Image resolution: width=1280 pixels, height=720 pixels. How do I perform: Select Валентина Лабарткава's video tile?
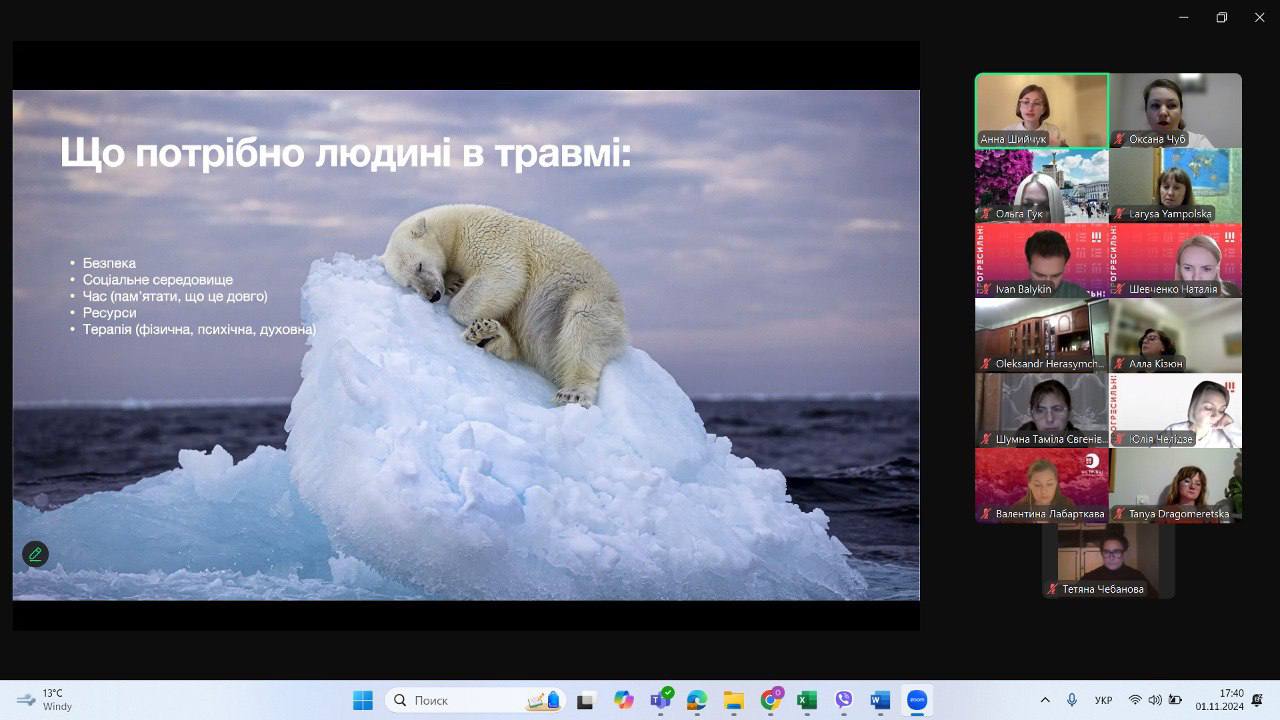1042,485
